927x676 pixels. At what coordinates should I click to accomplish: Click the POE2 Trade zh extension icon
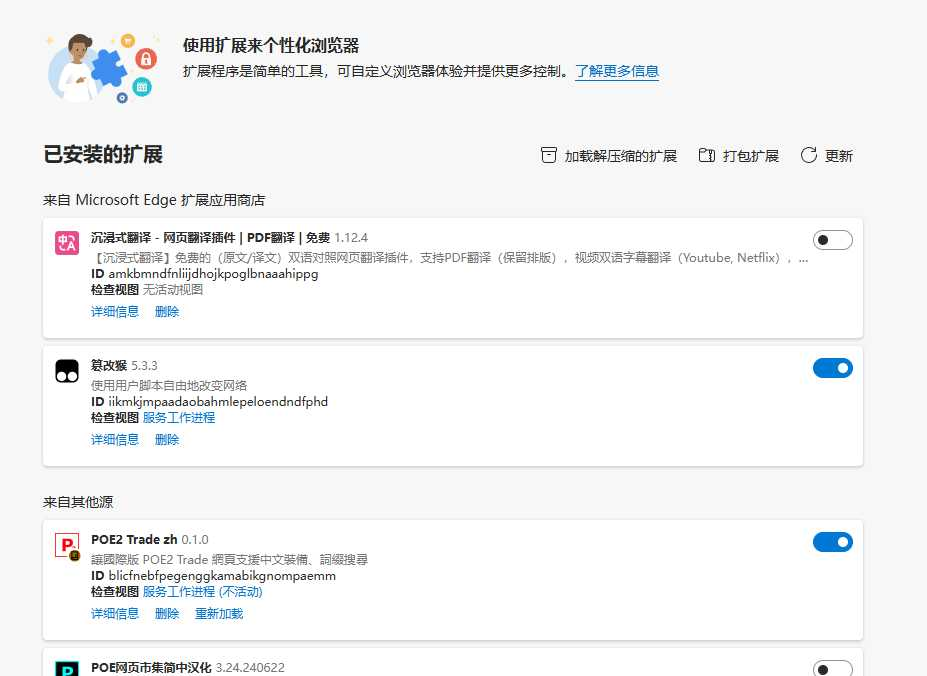(x=67, y=545)
